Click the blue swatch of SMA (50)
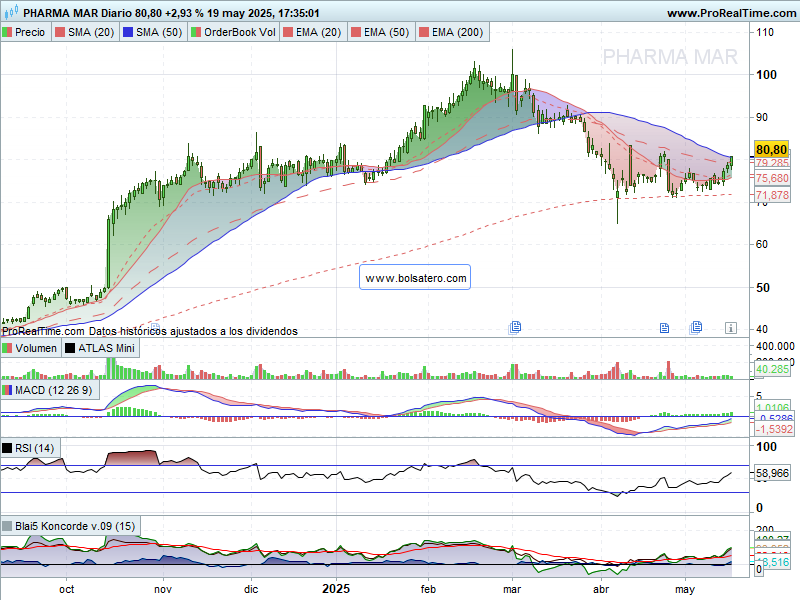Viewport: 800px width, 600px height. point(128,32)
